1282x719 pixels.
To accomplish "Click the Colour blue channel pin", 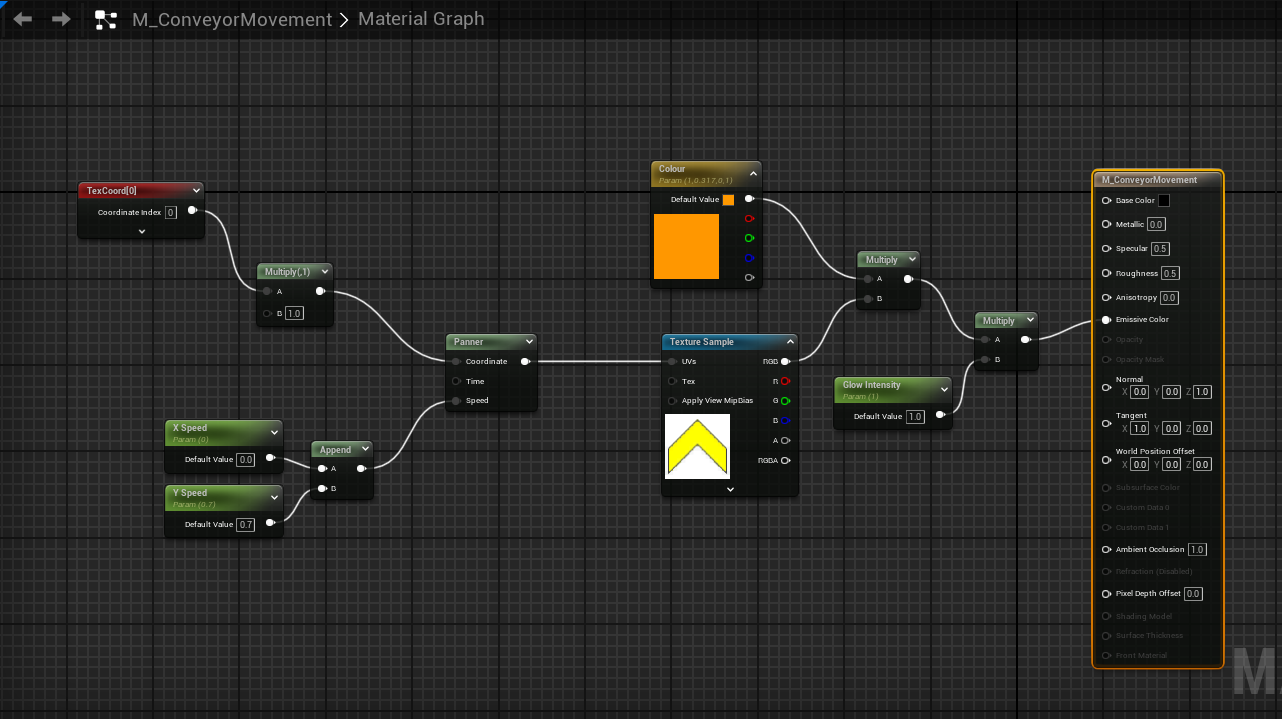I will click(749, 258).
